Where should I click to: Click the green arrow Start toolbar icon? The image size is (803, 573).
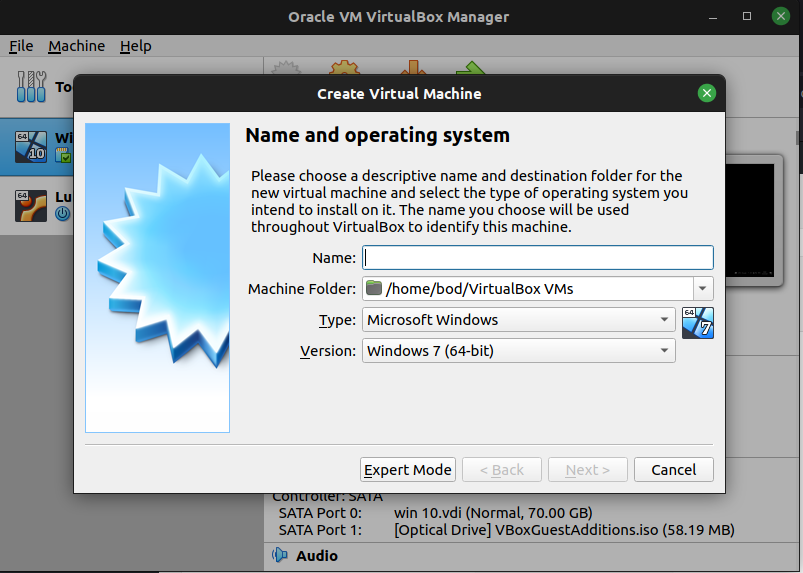tap(471, 68)
